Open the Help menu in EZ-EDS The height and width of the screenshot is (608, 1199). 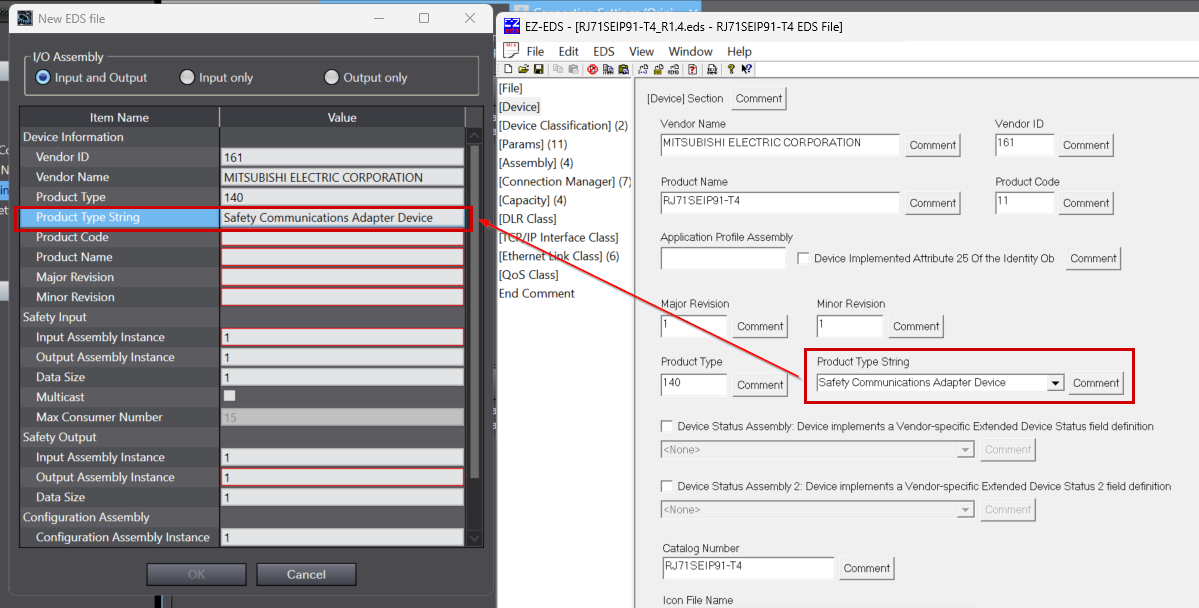point(739,51)
